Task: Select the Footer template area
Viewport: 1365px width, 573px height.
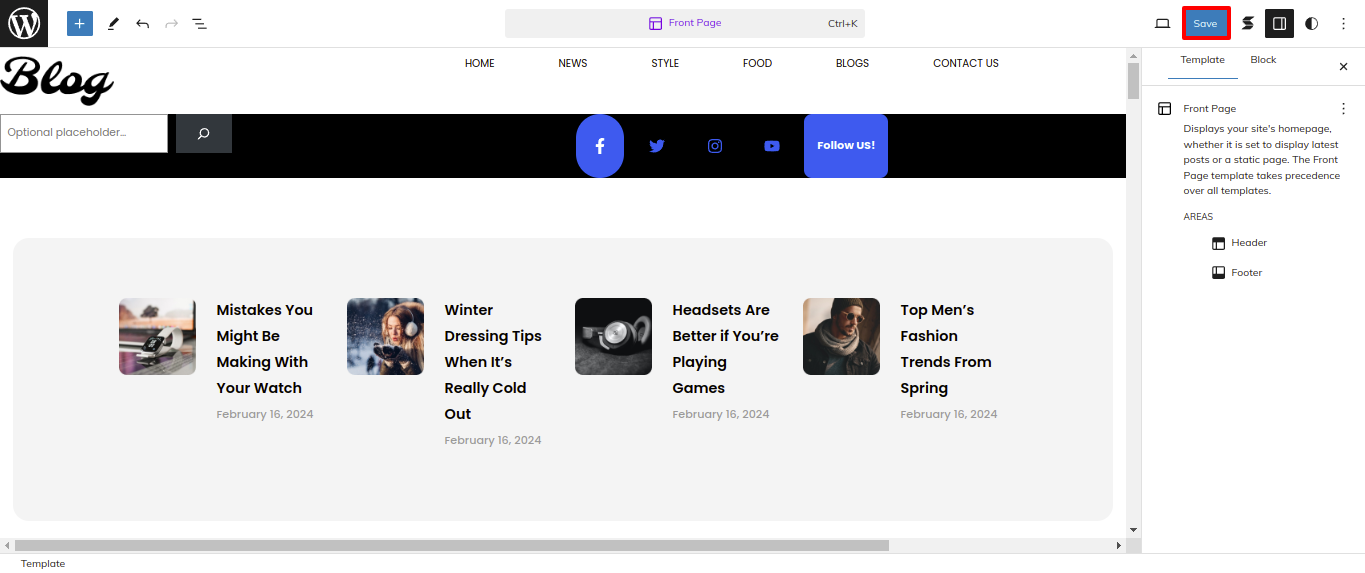Action: 1246,273
